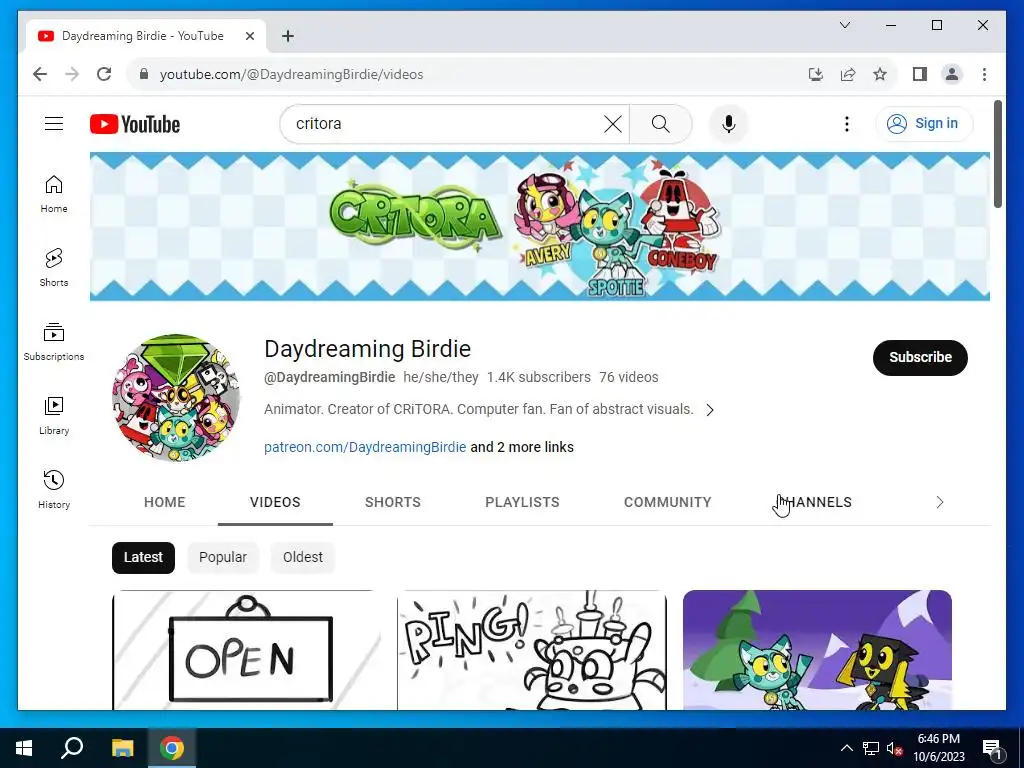Click Chrome forward arrow
Image resolution: width=1024 pixels, height=768 pixels.
click(x=72, y=74)
